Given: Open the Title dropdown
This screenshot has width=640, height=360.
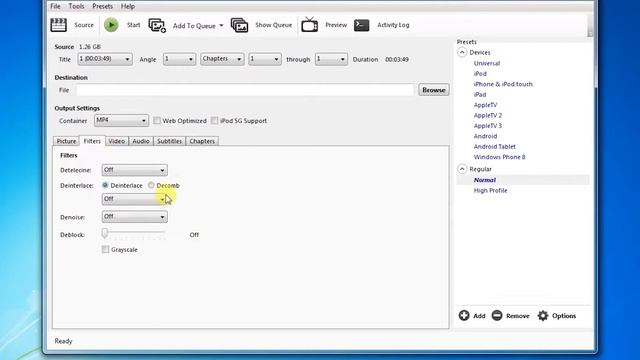Looking at the screenshot, I should (x=105, y=59).
